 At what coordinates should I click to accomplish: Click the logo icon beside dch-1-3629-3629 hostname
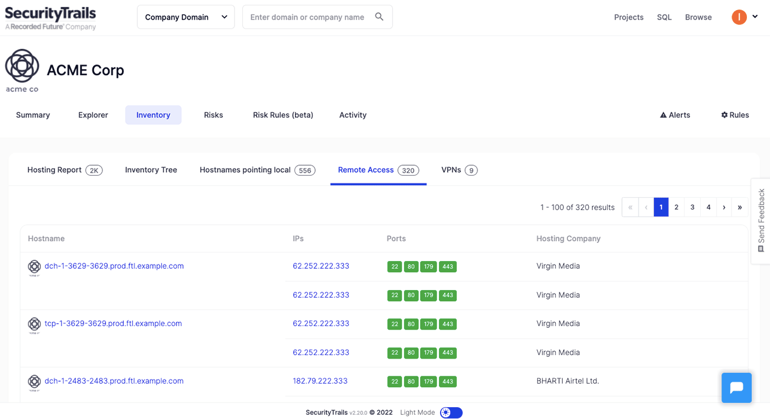tap(34, 267)
